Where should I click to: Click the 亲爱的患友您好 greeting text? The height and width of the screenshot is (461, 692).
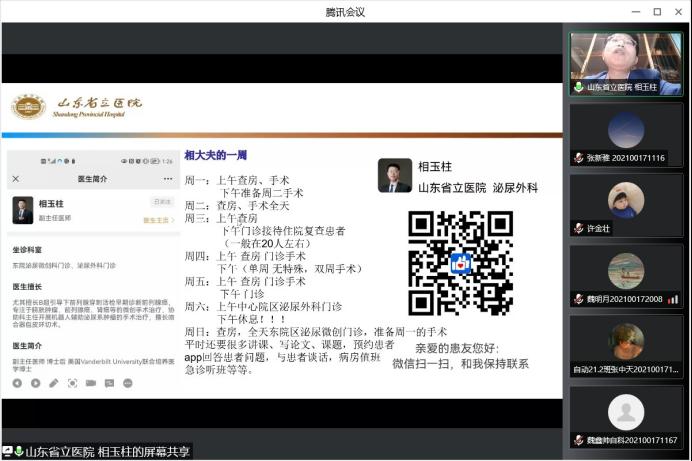click(x=457, y=349)
